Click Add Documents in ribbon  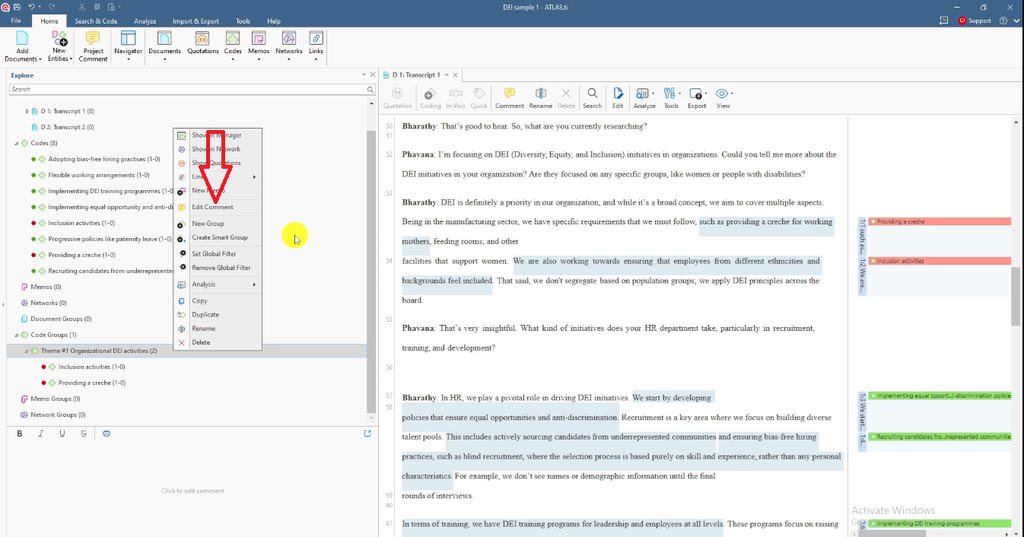point(22,46)
